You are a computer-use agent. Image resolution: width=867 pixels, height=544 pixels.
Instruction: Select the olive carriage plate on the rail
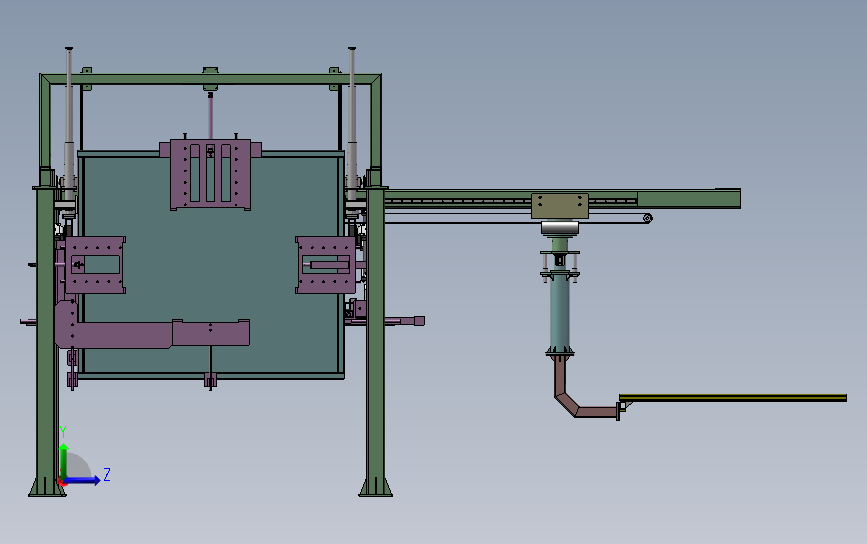[x=560, y=206]
